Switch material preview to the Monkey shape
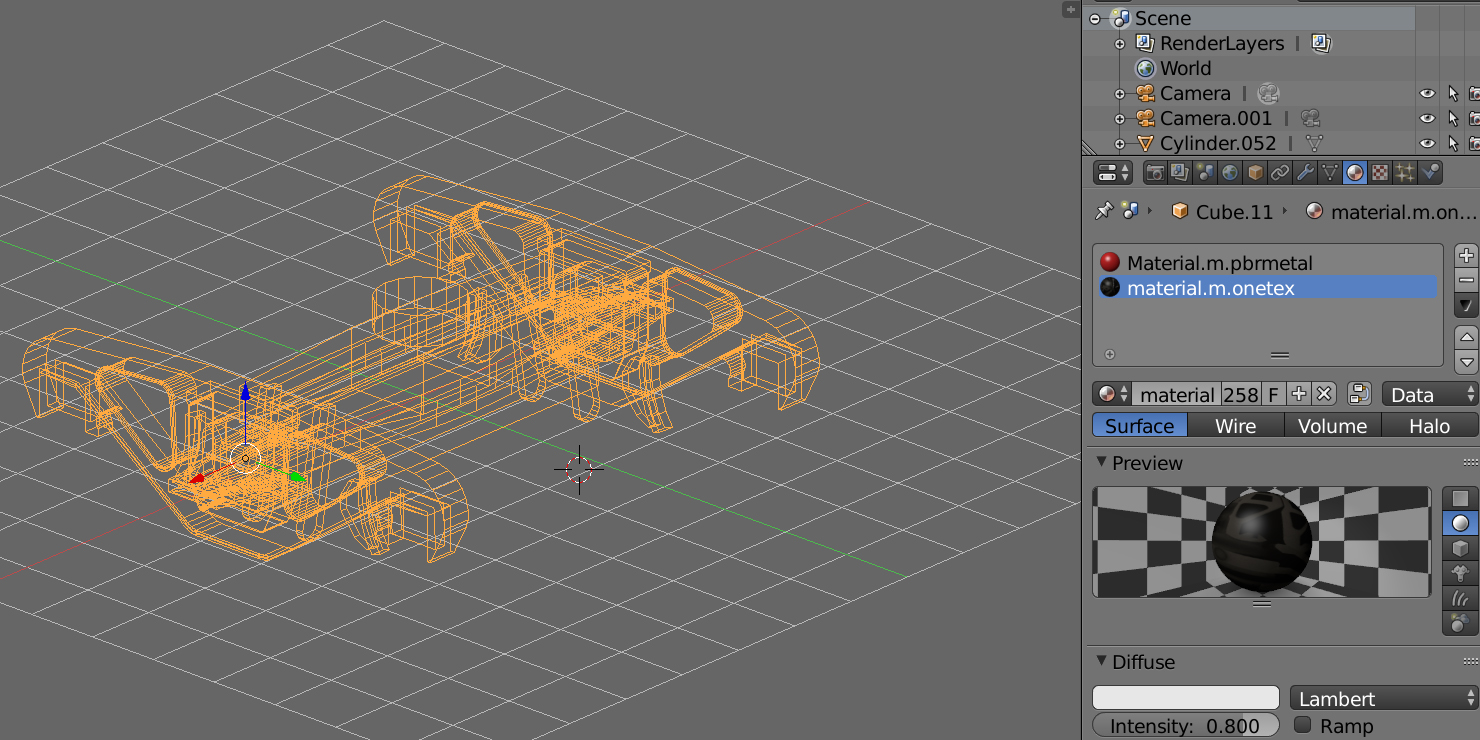1480x740 pixels. (1459, 572)
